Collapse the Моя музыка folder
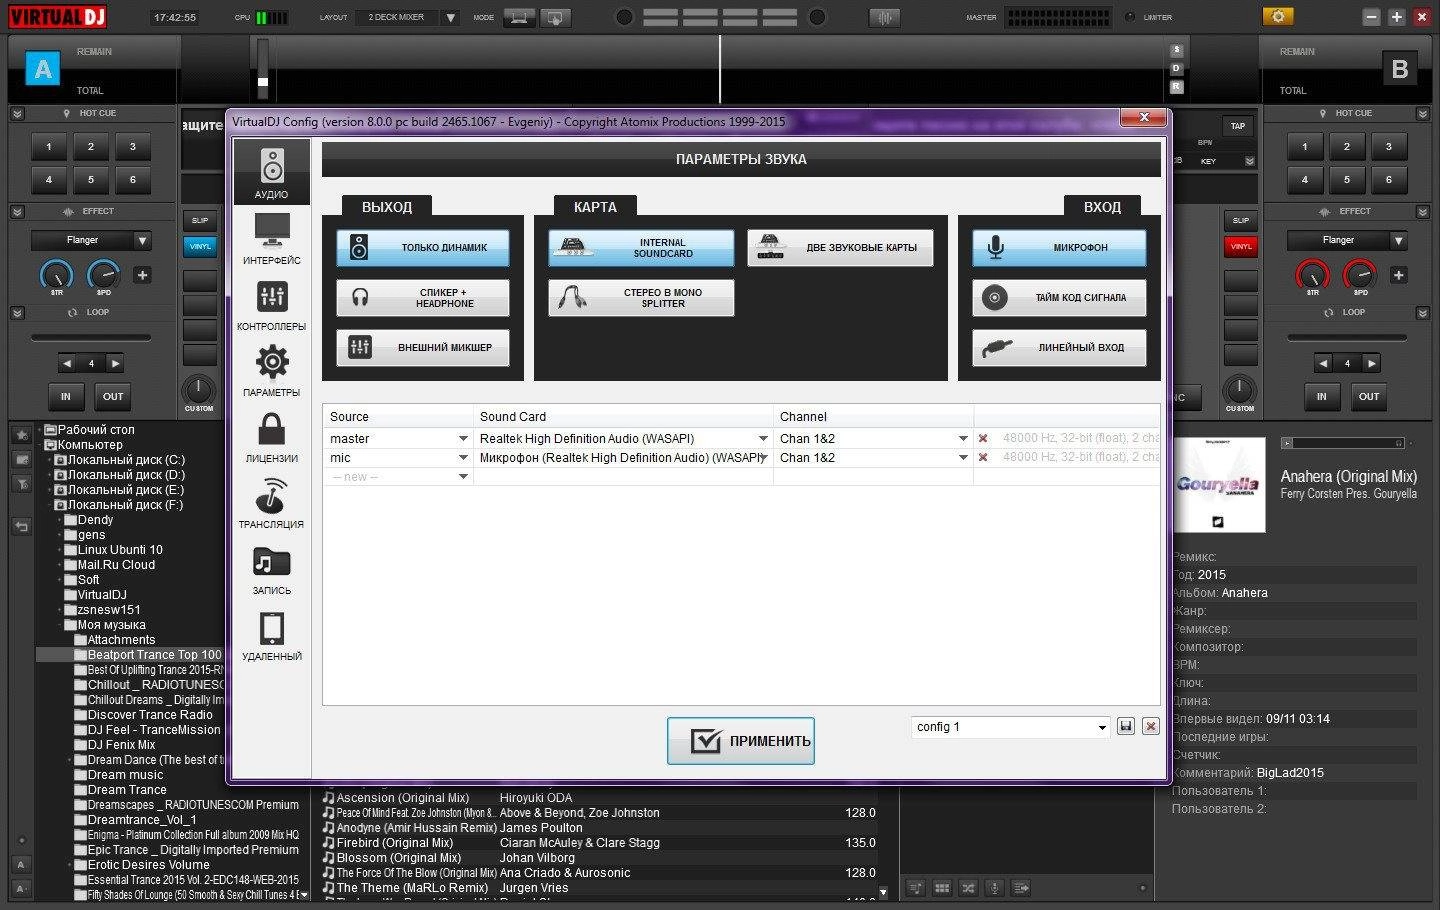1440x910 pixels. click(61, 625)
